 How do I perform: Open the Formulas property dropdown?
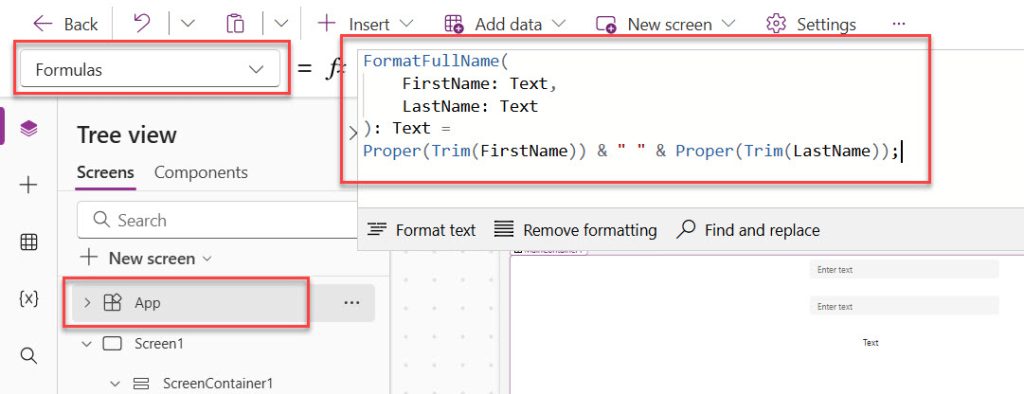point(150,69)
